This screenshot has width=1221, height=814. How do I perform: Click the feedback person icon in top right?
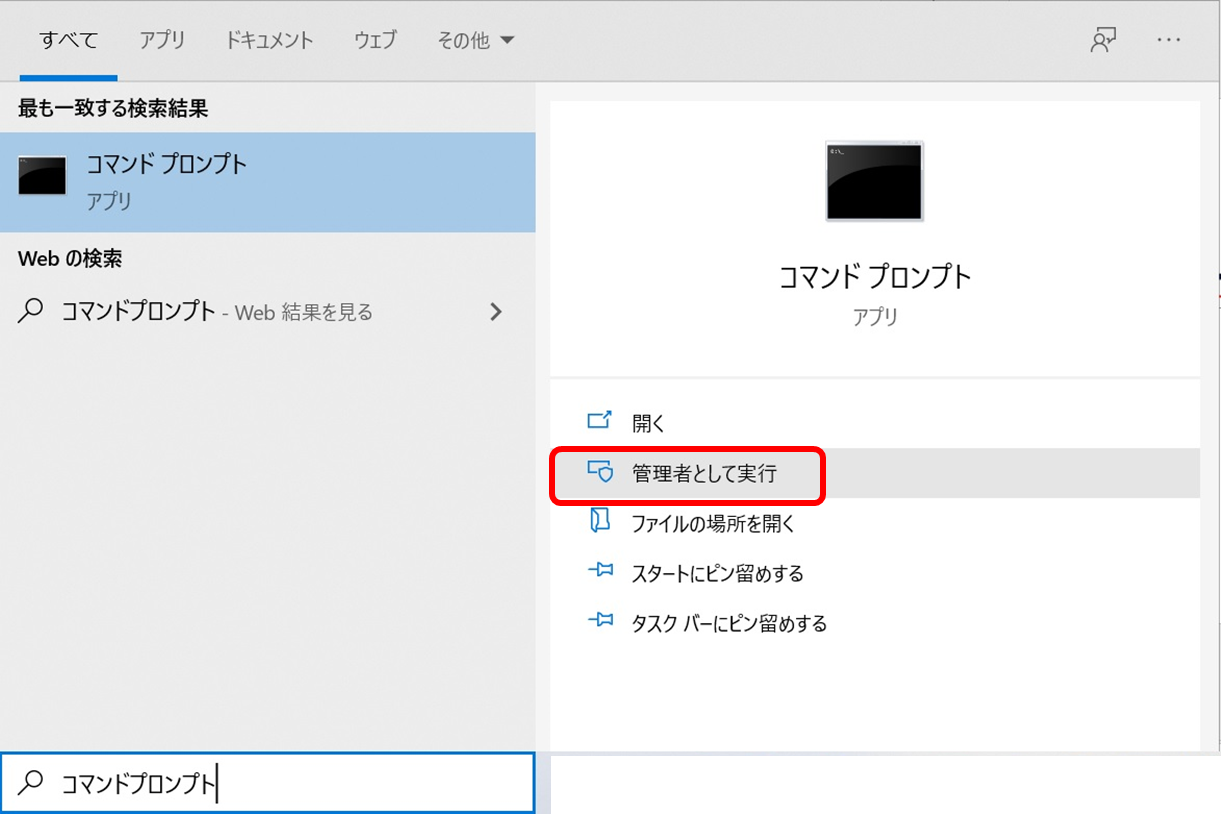tap(1102, 39)
